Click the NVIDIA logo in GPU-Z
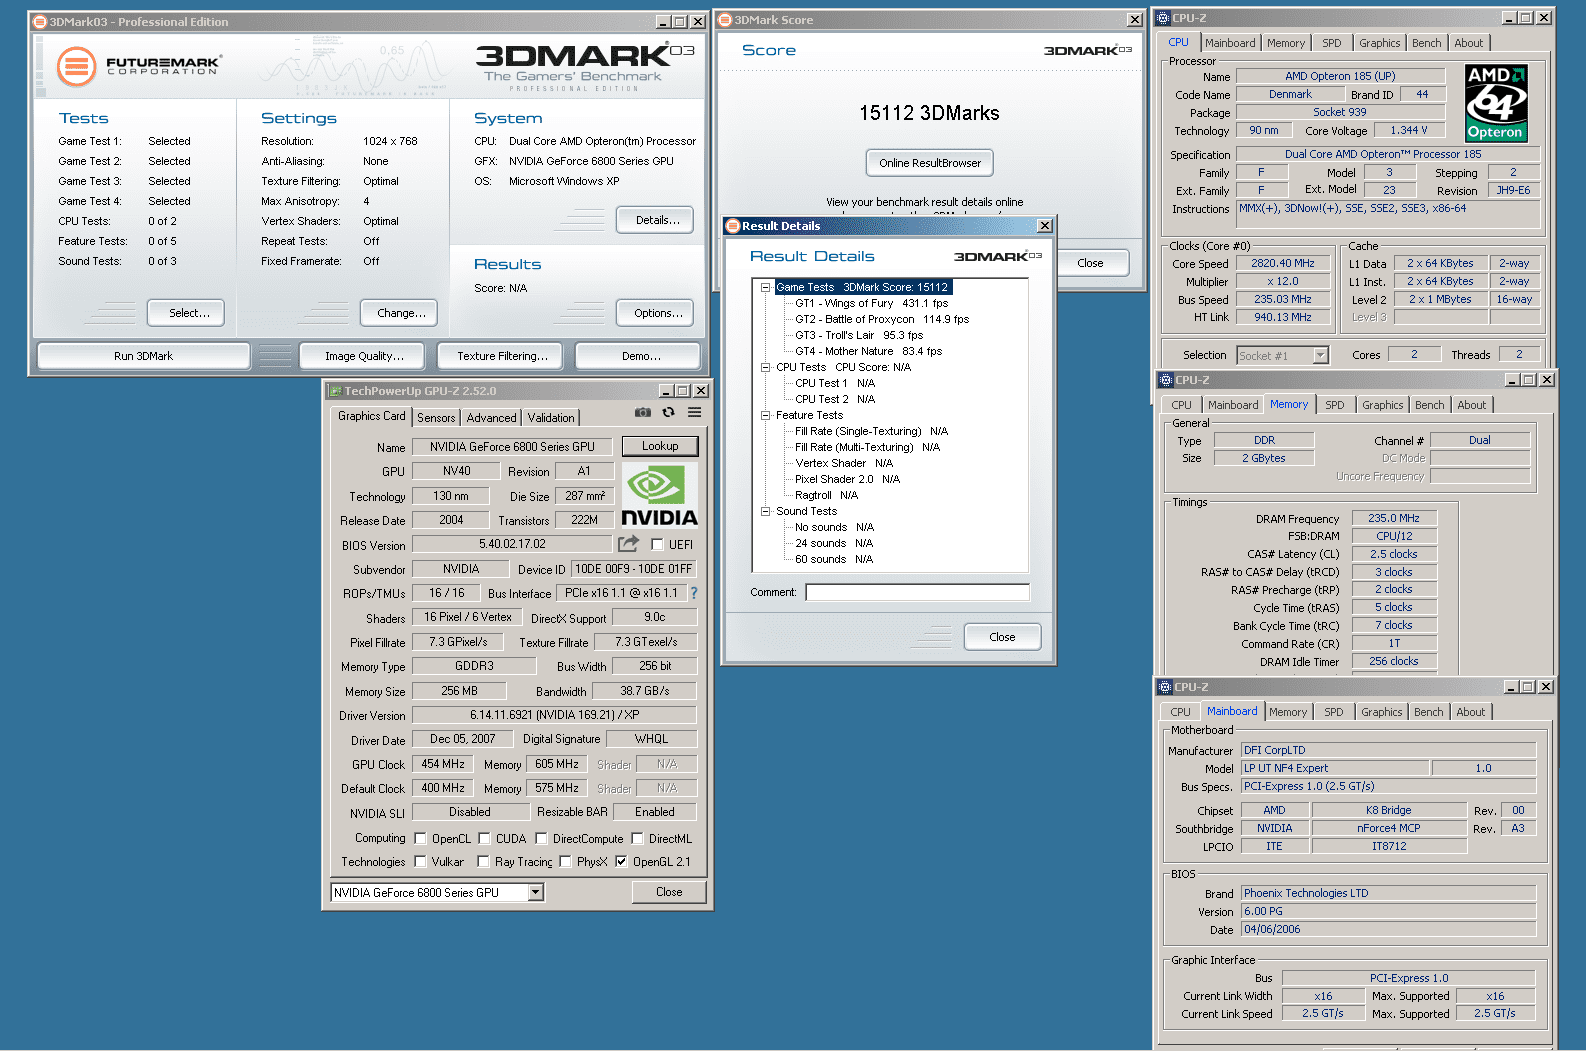Image resolution: width=1586 pixels, height=1051 pixels. point(659,495)
